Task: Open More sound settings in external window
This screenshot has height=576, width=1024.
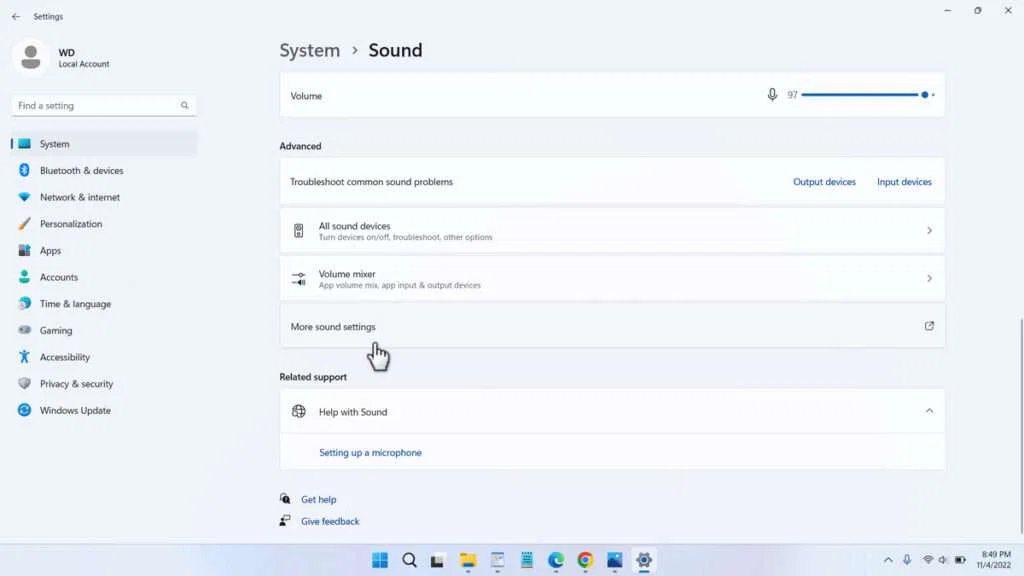Action: [x=929, y=326]
